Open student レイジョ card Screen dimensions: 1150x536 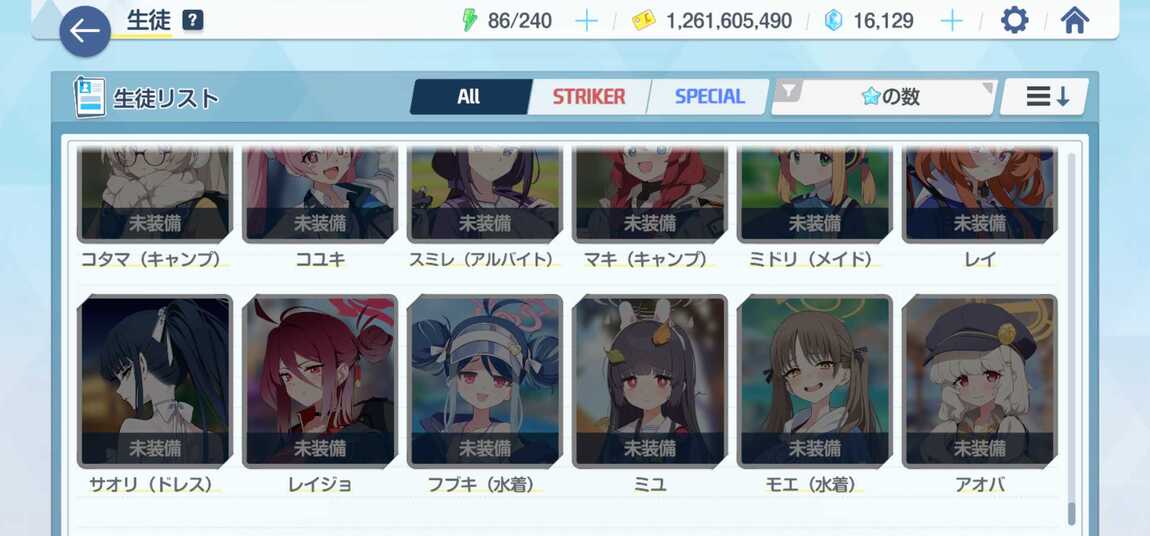320,381
